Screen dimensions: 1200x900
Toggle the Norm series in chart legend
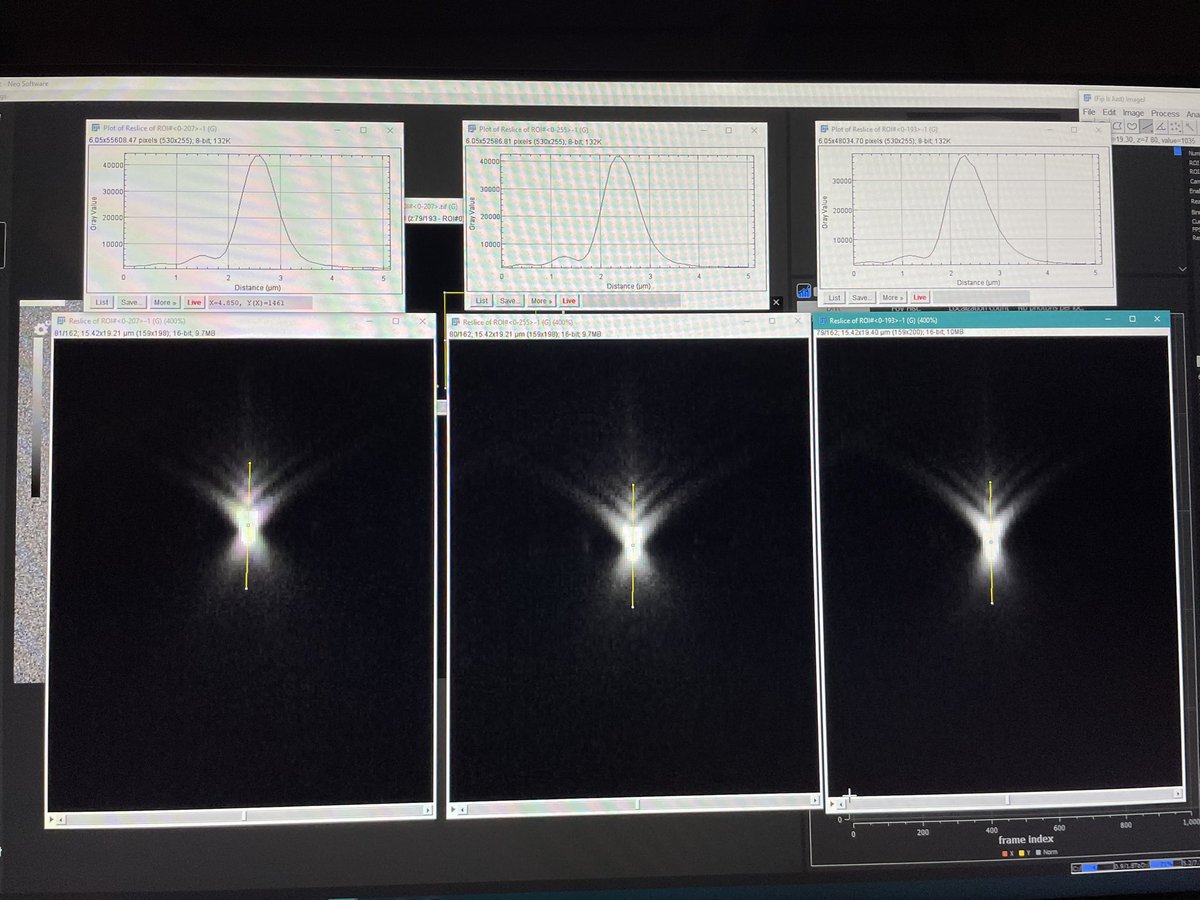click(x=1046, y=853)
